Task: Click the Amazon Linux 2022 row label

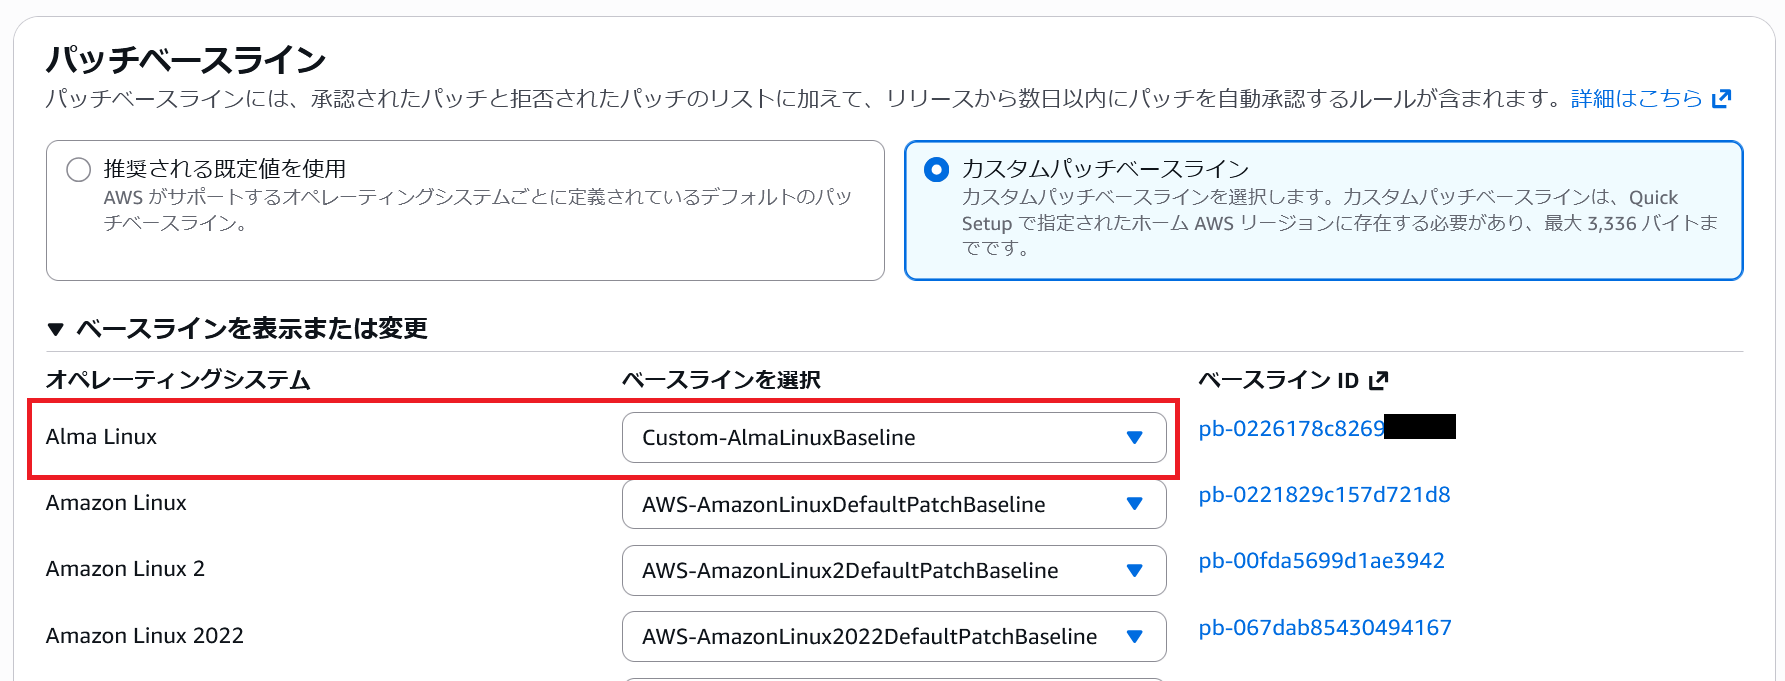Action: [x=145, y=636]
